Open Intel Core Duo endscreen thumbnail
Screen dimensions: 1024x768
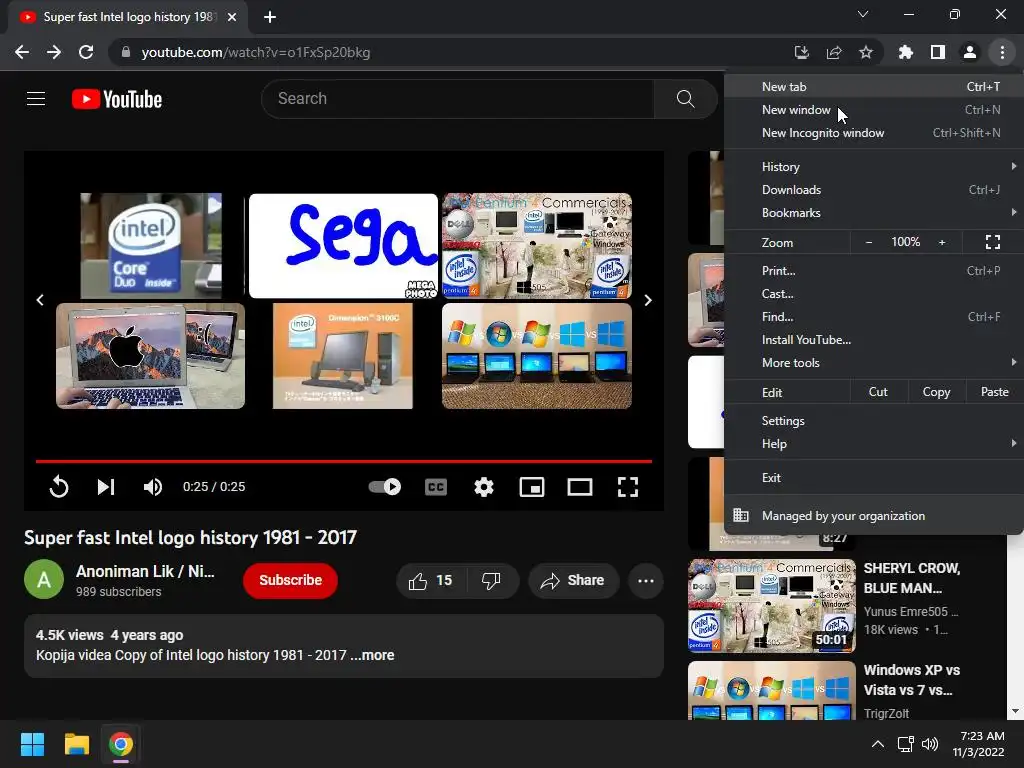151,246
